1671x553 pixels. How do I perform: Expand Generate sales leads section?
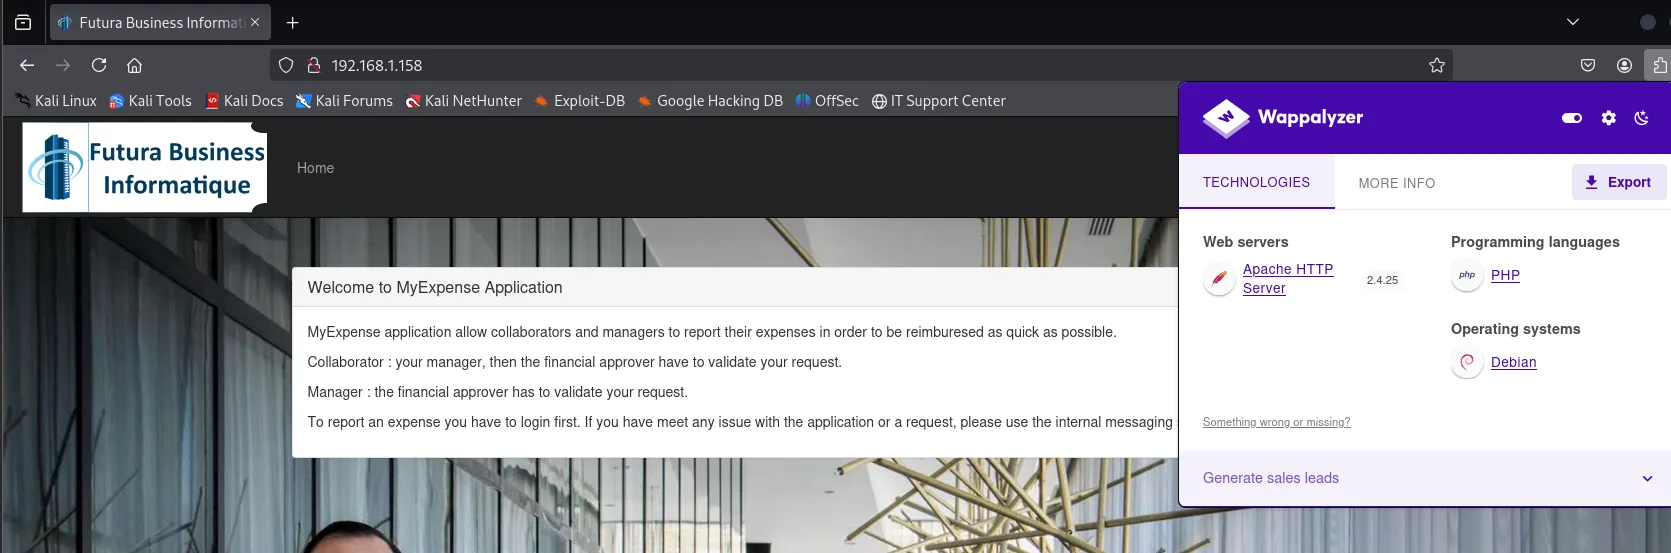pyautogui.click(x=1425, y=478)
